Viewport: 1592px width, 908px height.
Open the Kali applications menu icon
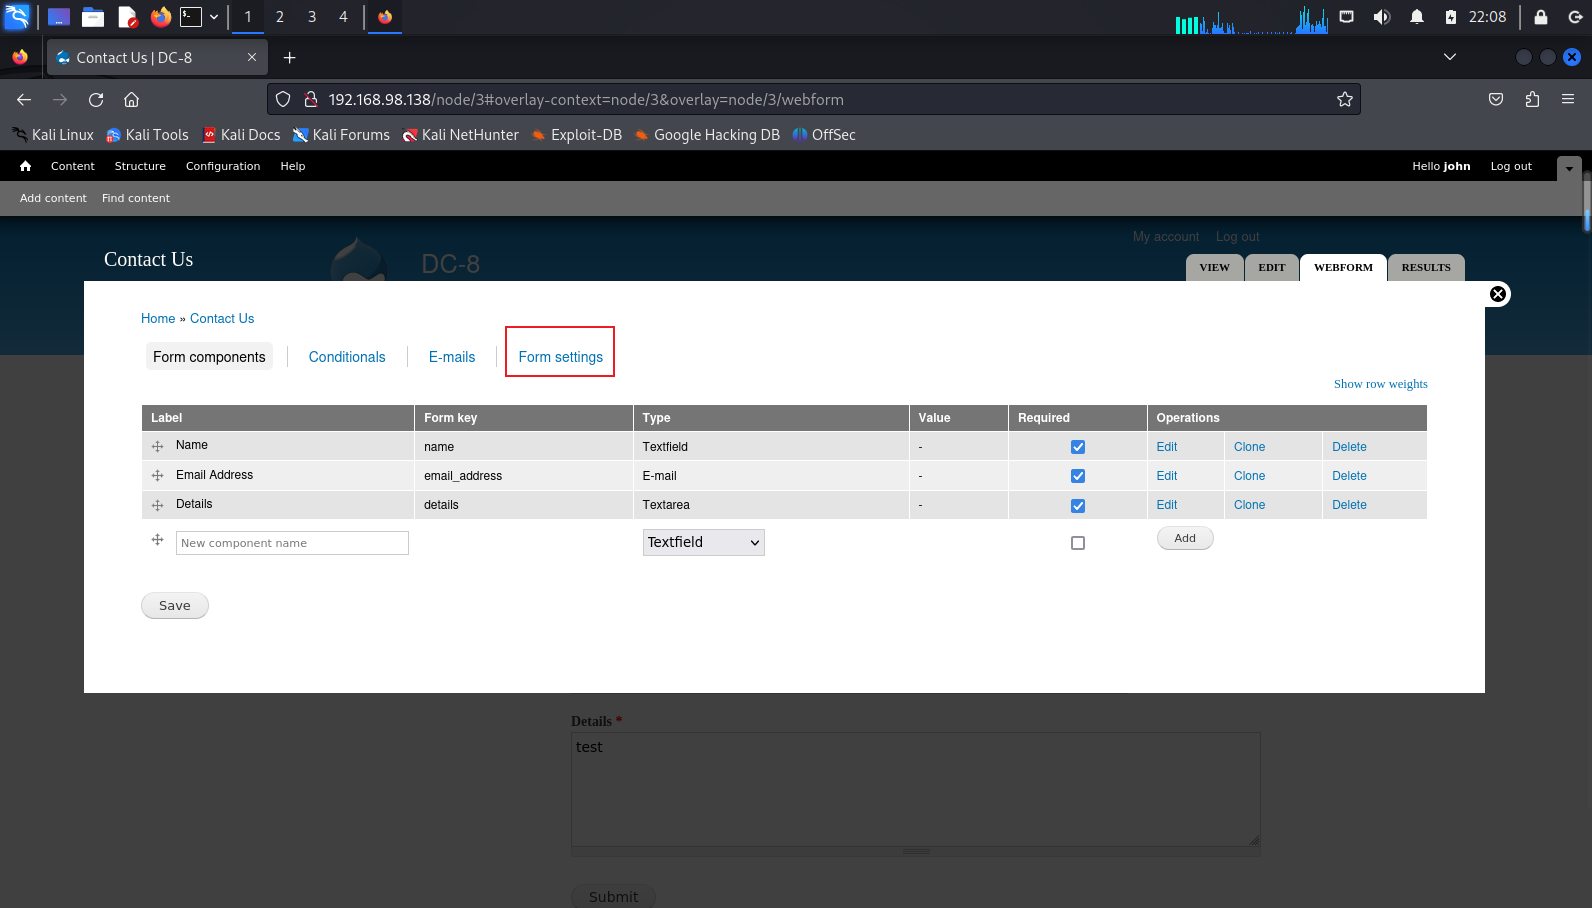click(17, 16)
